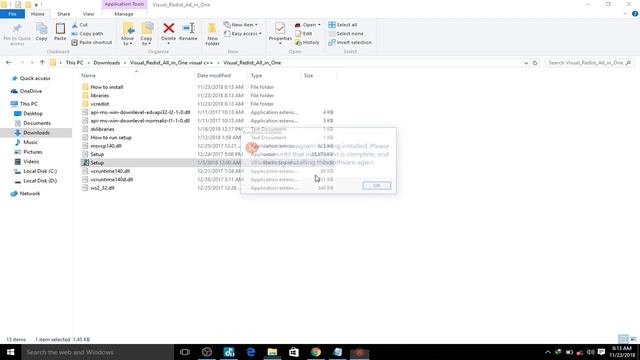Sort by Name column header
This screenshot has width=640, height=360.
88,76
